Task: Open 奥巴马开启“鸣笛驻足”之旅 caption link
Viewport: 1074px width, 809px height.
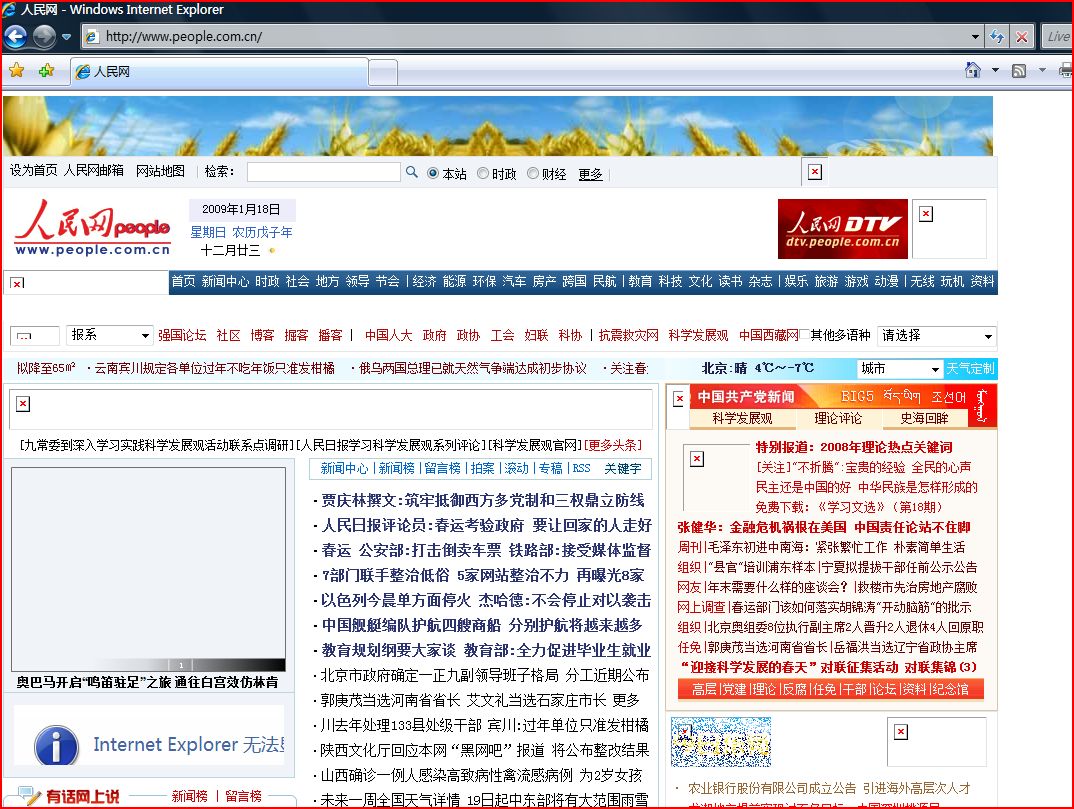Action: point(147,682)
